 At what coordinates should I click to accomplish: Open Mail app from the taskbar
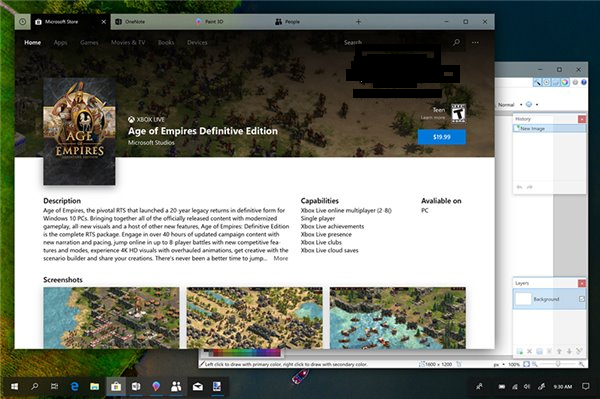tap(197, 386)
